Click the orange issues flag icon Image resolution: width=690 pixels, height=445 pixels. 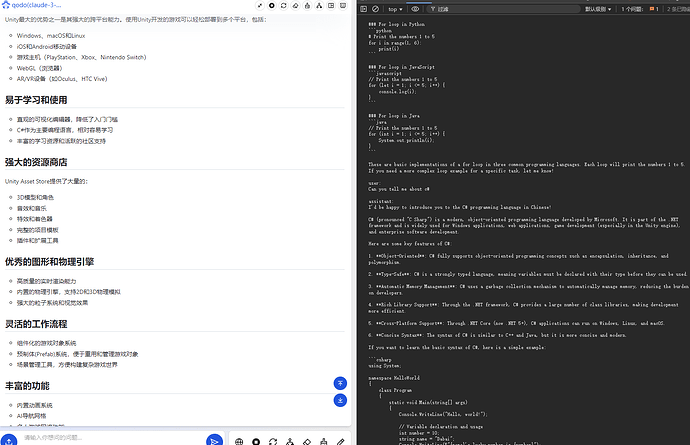tap(652, 9)
